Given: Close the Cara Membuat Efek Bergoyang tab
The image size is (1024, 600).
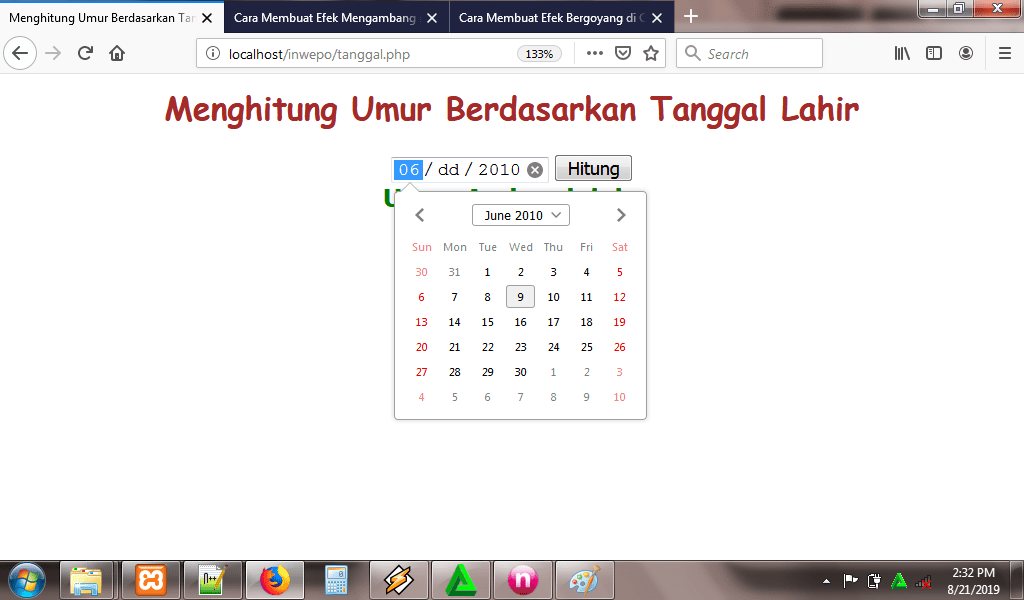Looking at the screenshot, I should (657, 18).
